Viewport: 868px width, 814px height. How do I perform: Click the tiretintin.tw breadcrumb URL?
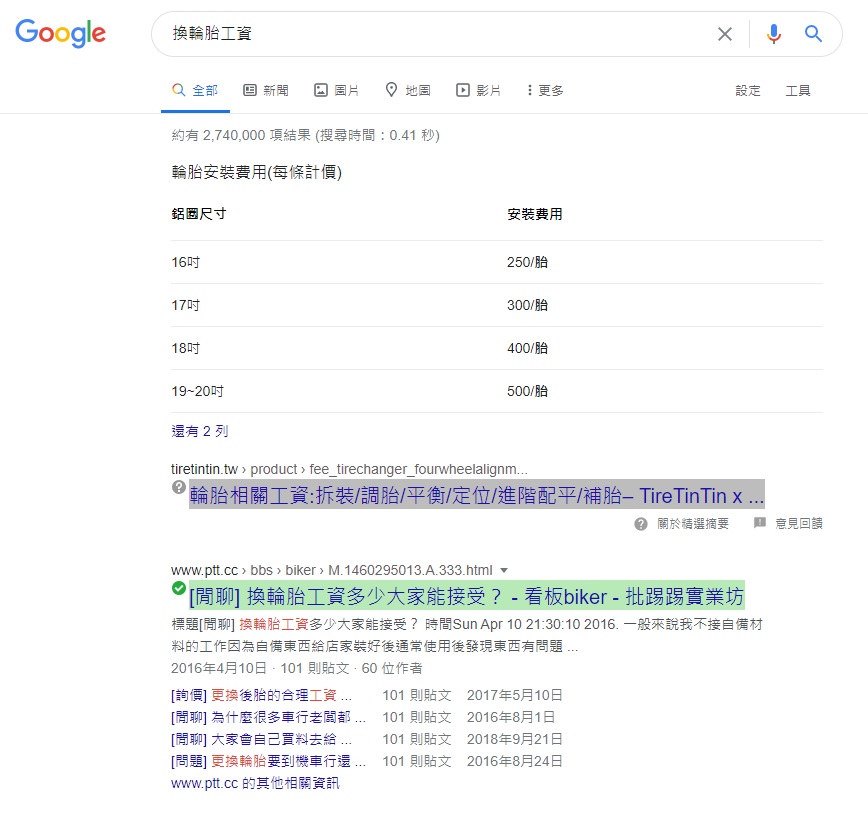349,469
